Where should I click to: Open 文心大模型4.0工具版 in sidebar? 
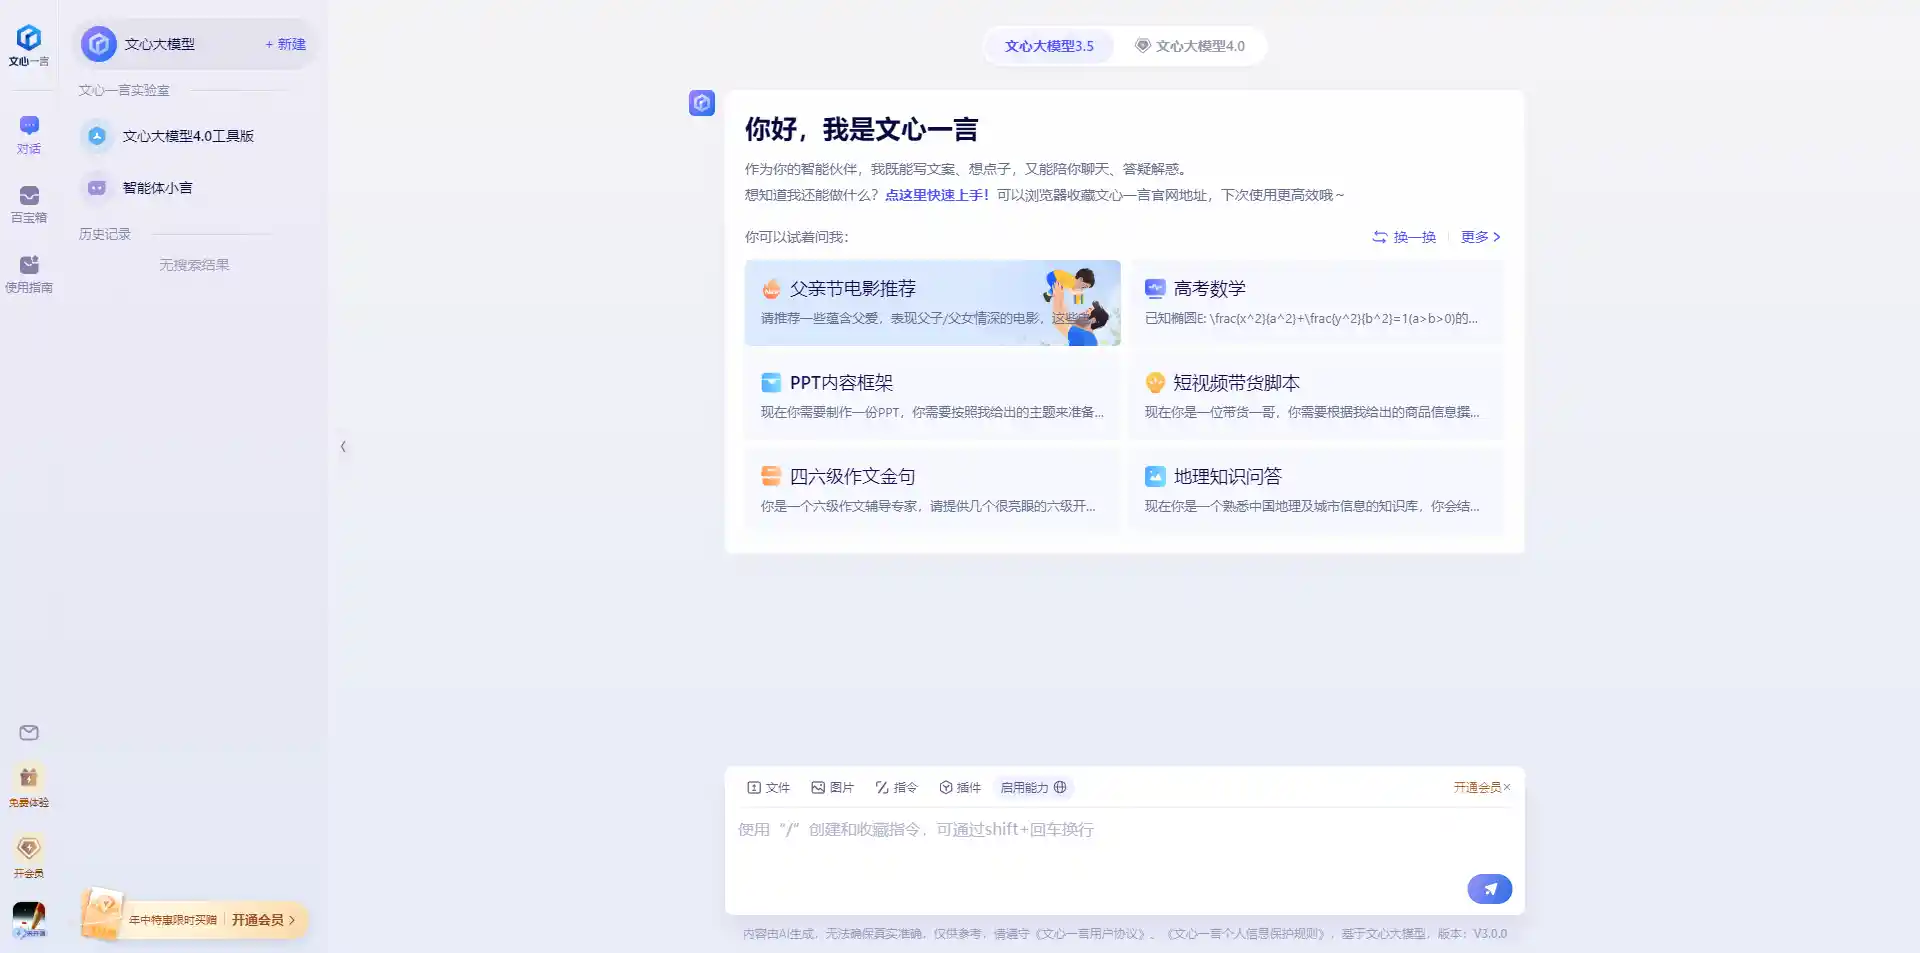click(x=187, y=136)
